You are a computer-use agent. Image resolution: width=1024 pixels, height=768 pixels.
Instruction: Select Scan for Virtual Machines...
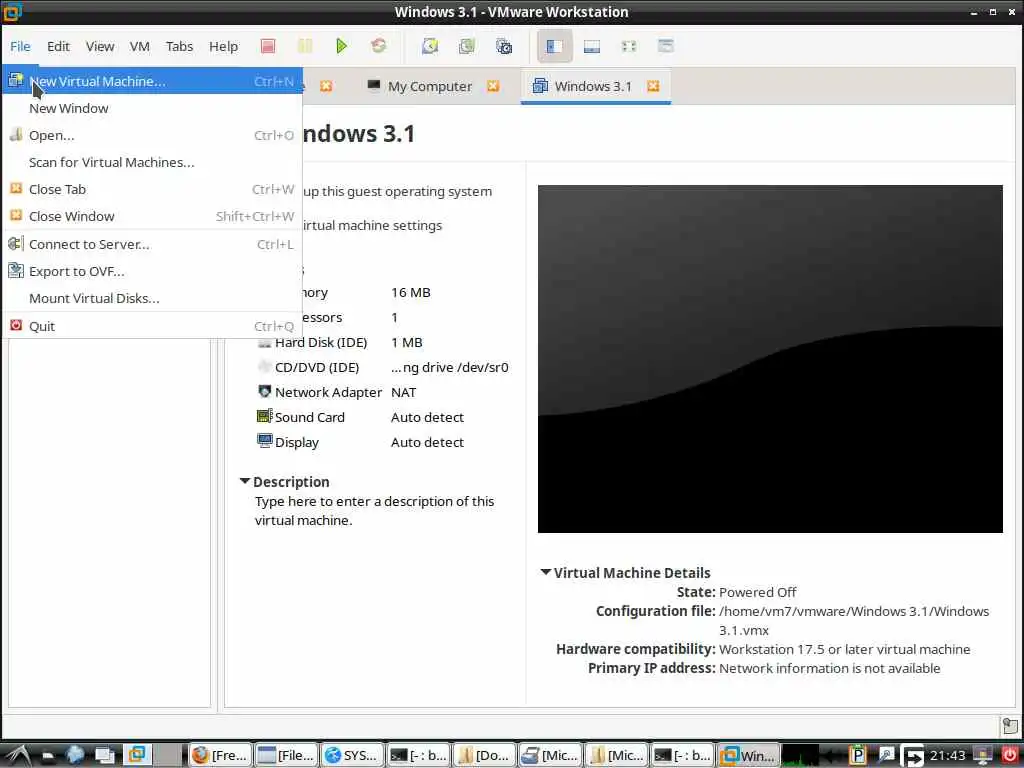[152, 162]
